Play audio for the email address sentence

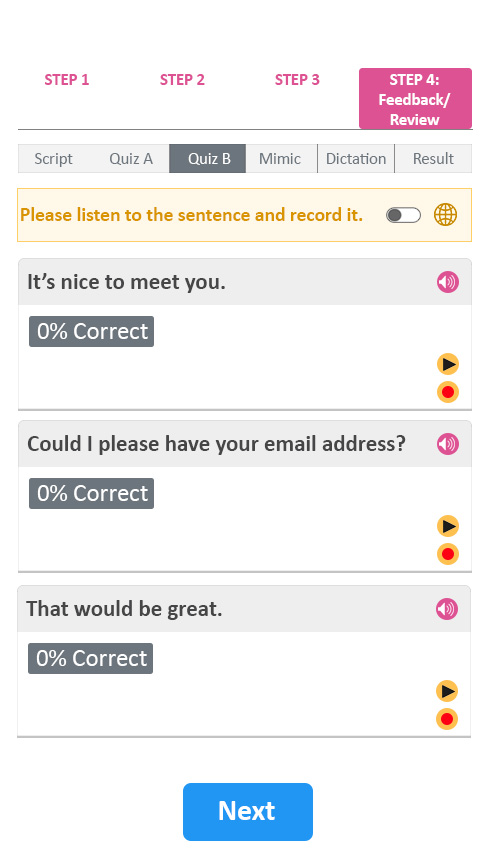pyautogui.click(x=448, y=444)
